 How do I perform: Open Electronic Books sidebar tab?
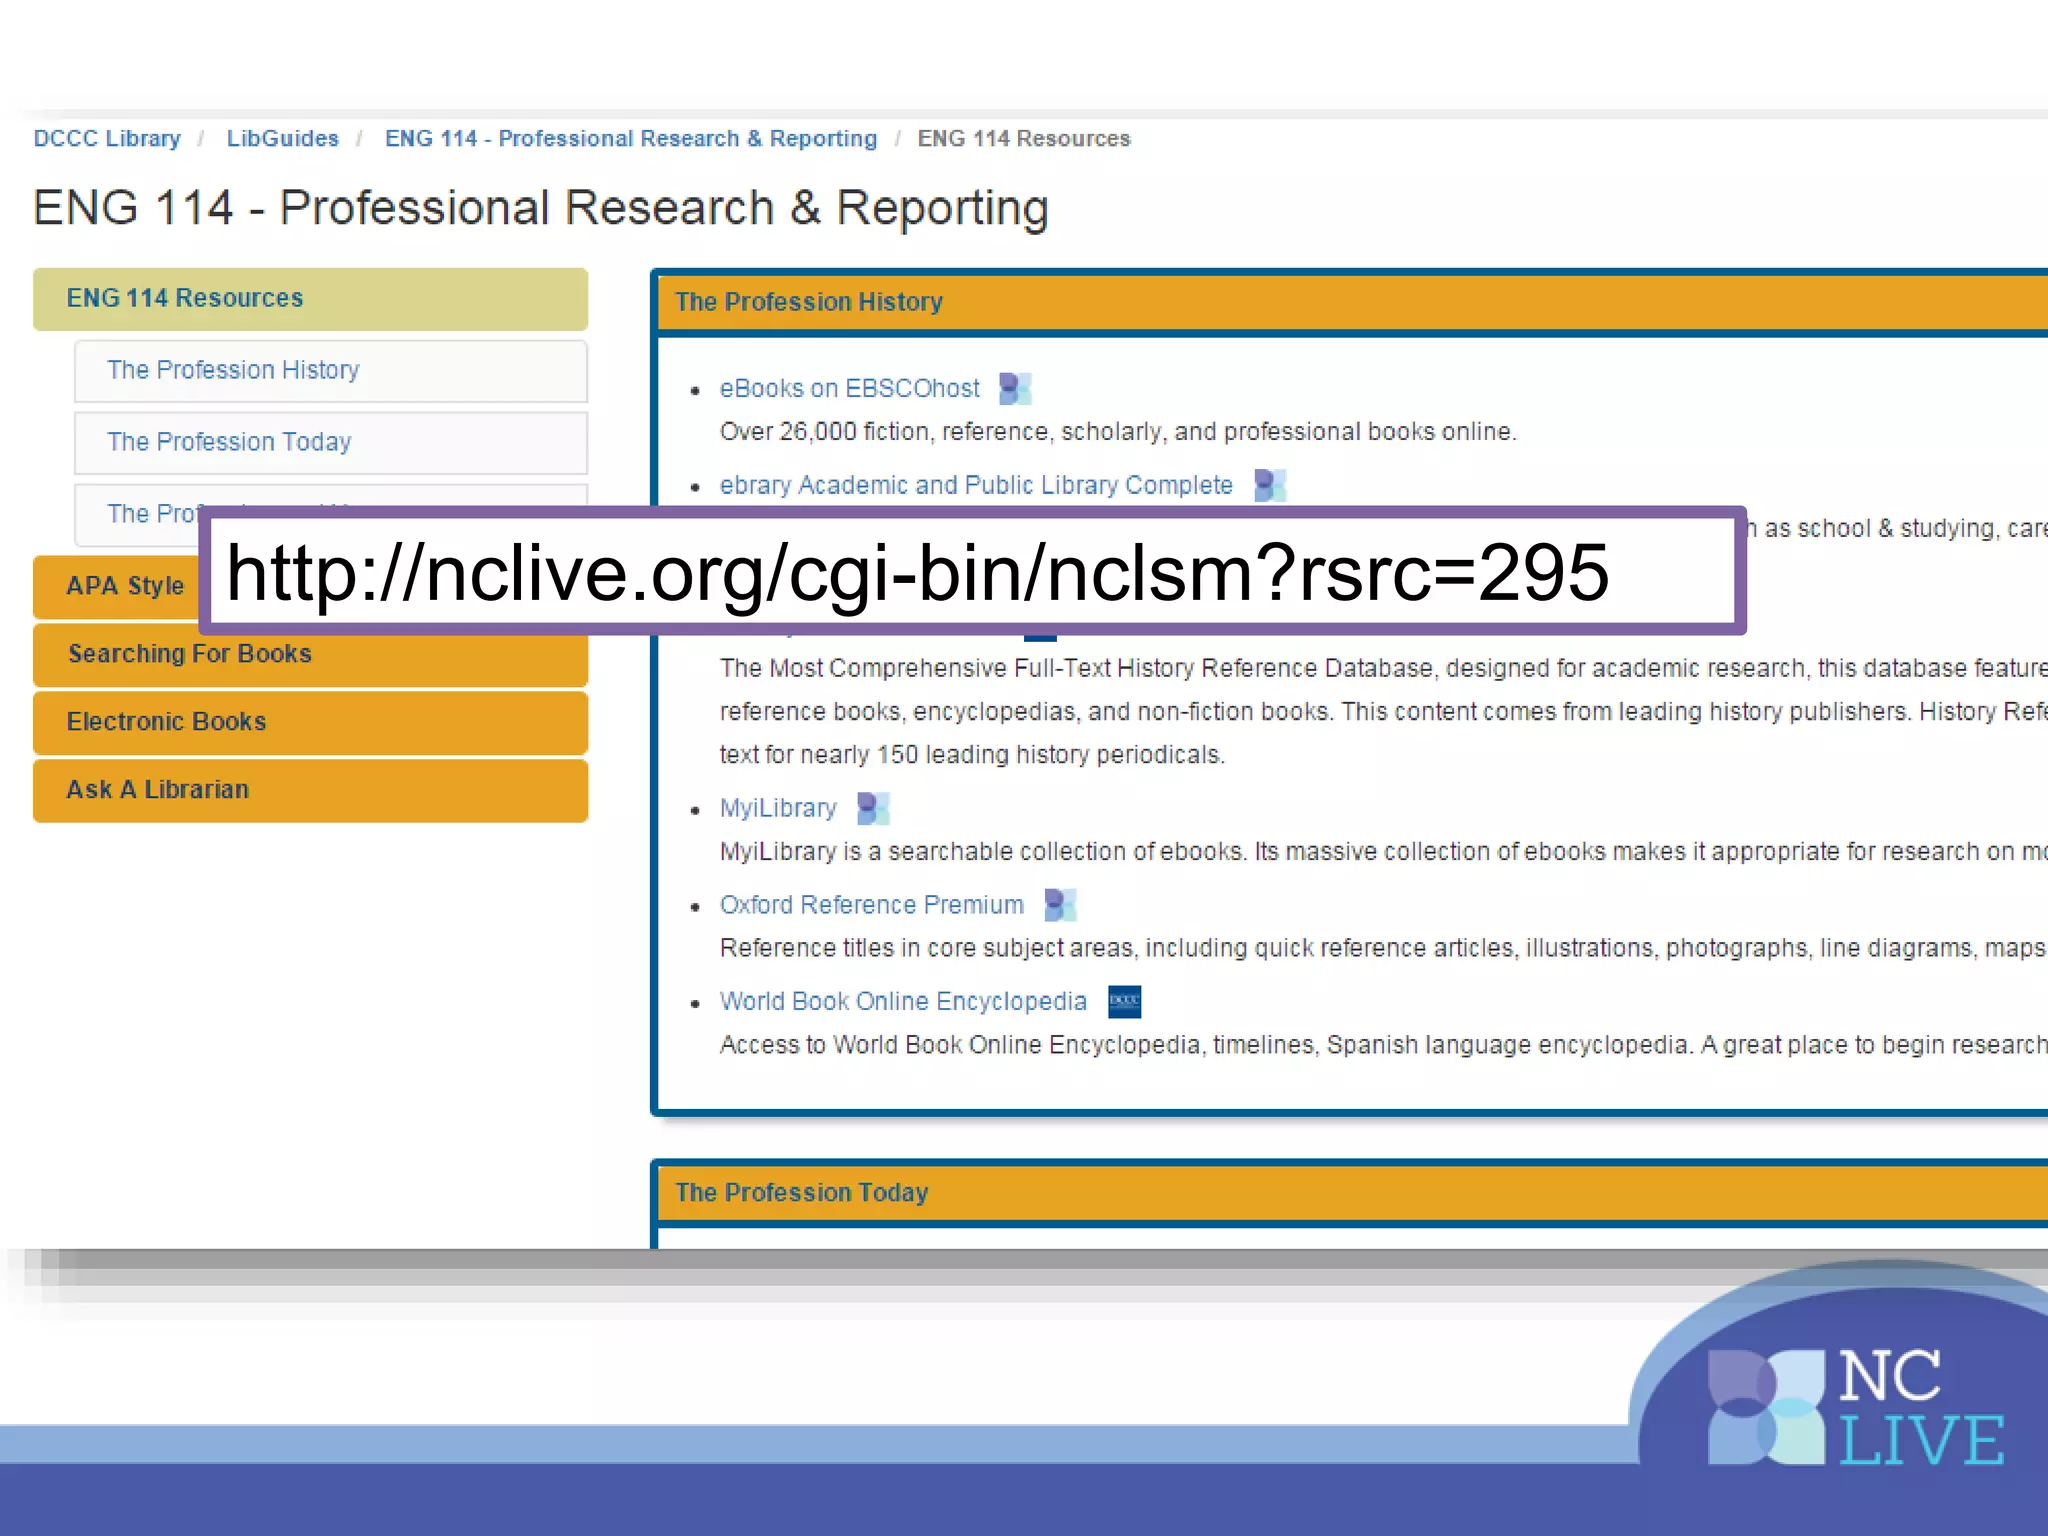click(310, 723)
